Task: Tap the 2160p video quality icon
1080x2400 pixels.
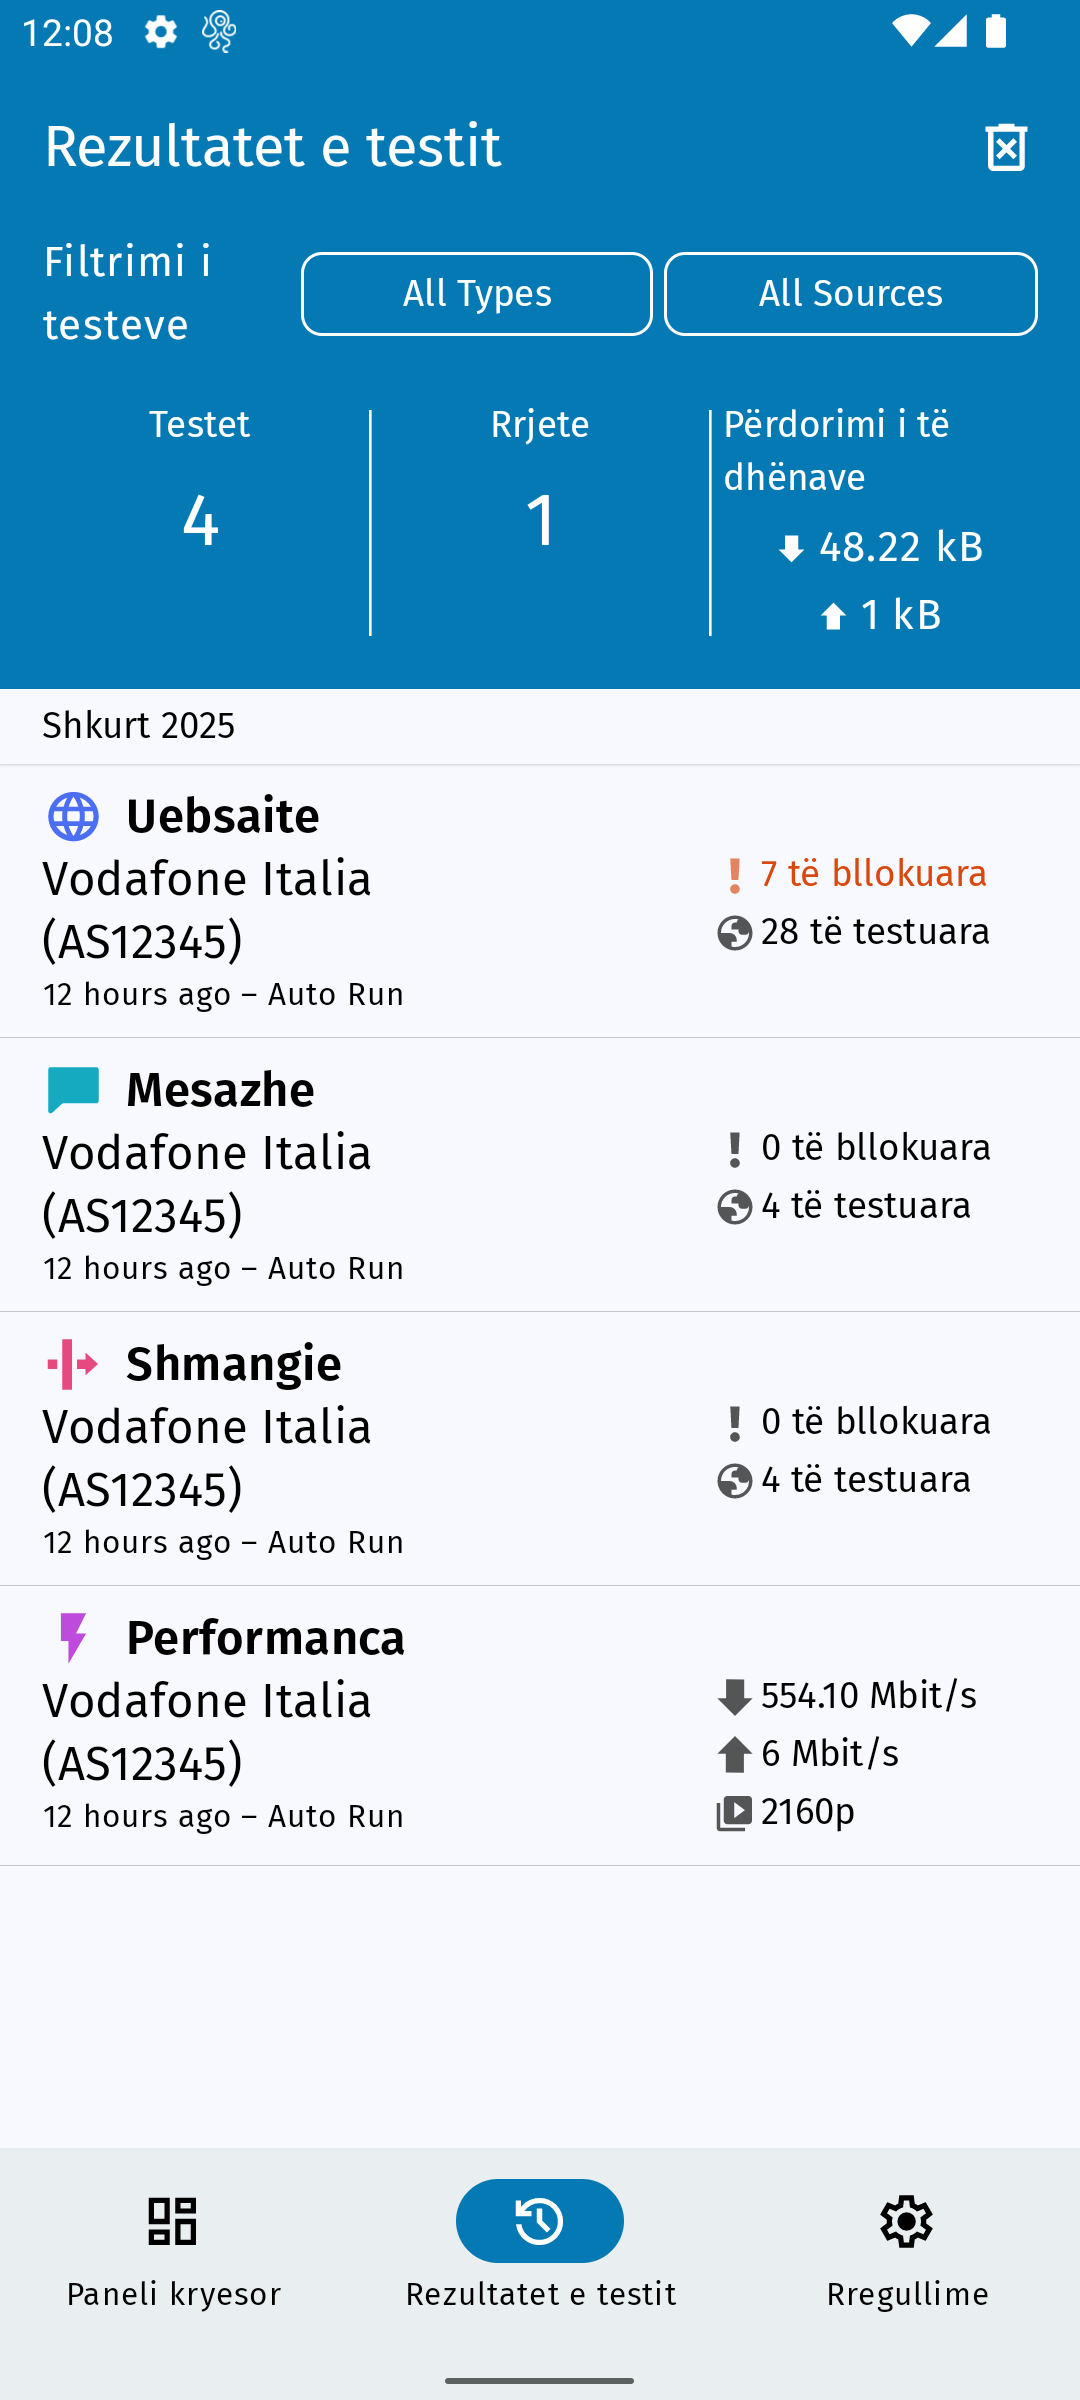Action: click(x=734, y=1813)
